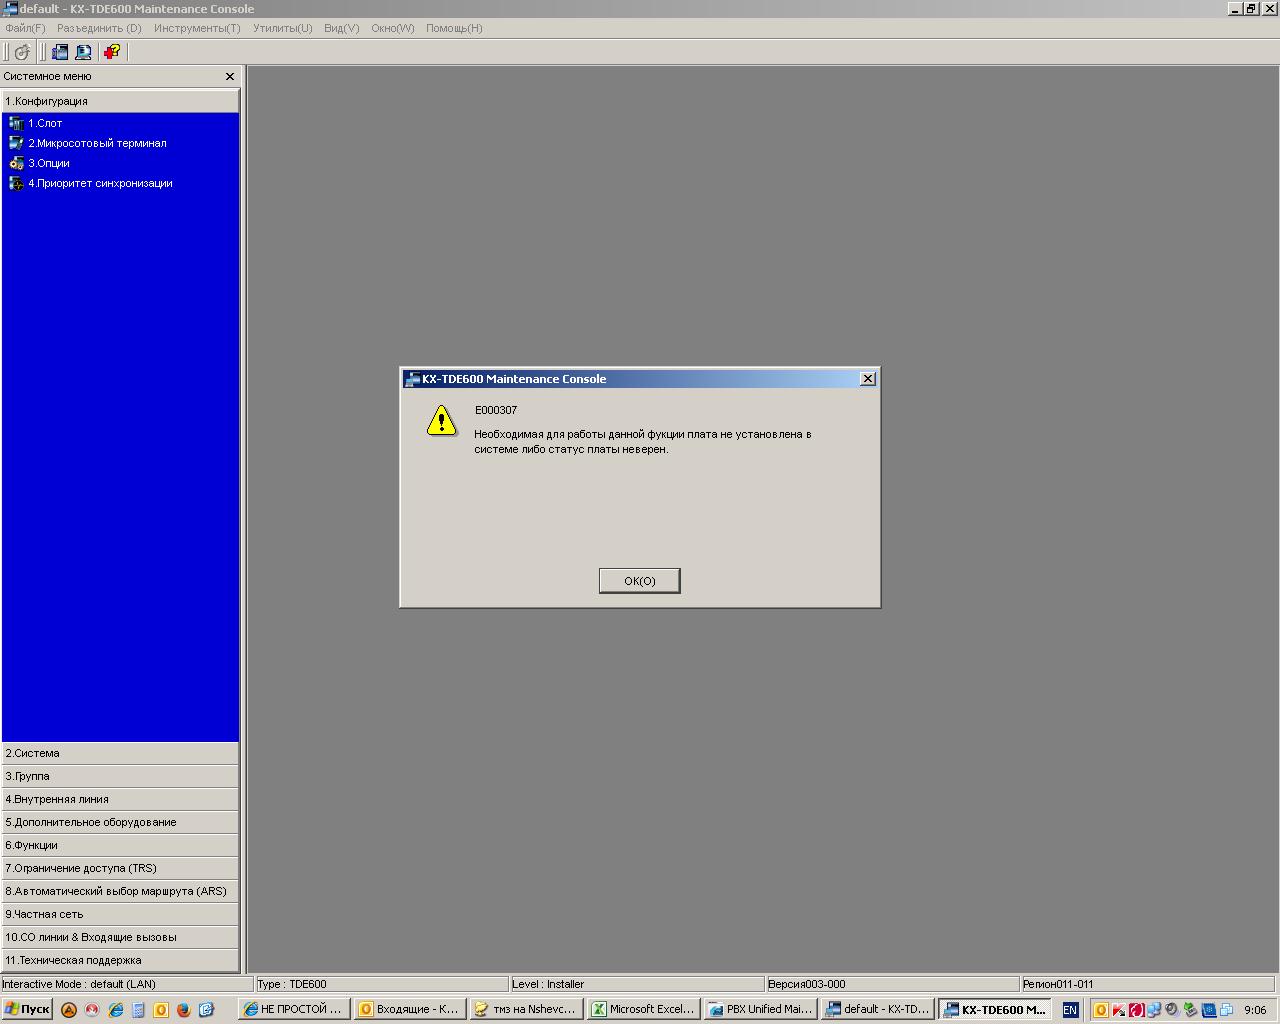Open the Файл(F) menu
This screenshot has width=1280, height=1024.
pos(25,28)
